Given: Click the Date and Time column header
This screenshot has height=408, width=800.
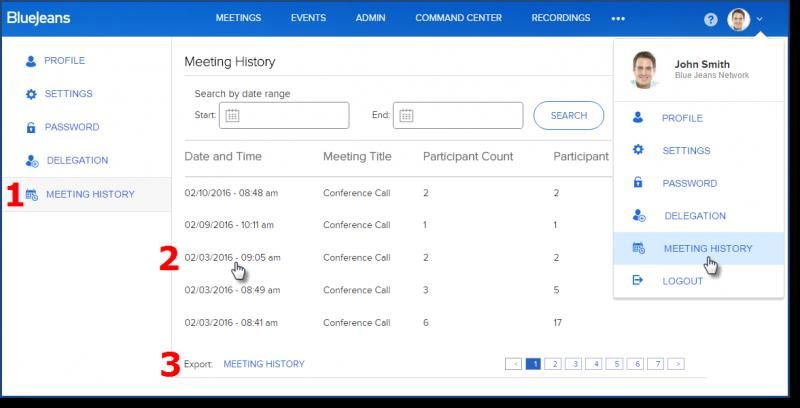Looking at the screenshot, I should tap(223, 156).
